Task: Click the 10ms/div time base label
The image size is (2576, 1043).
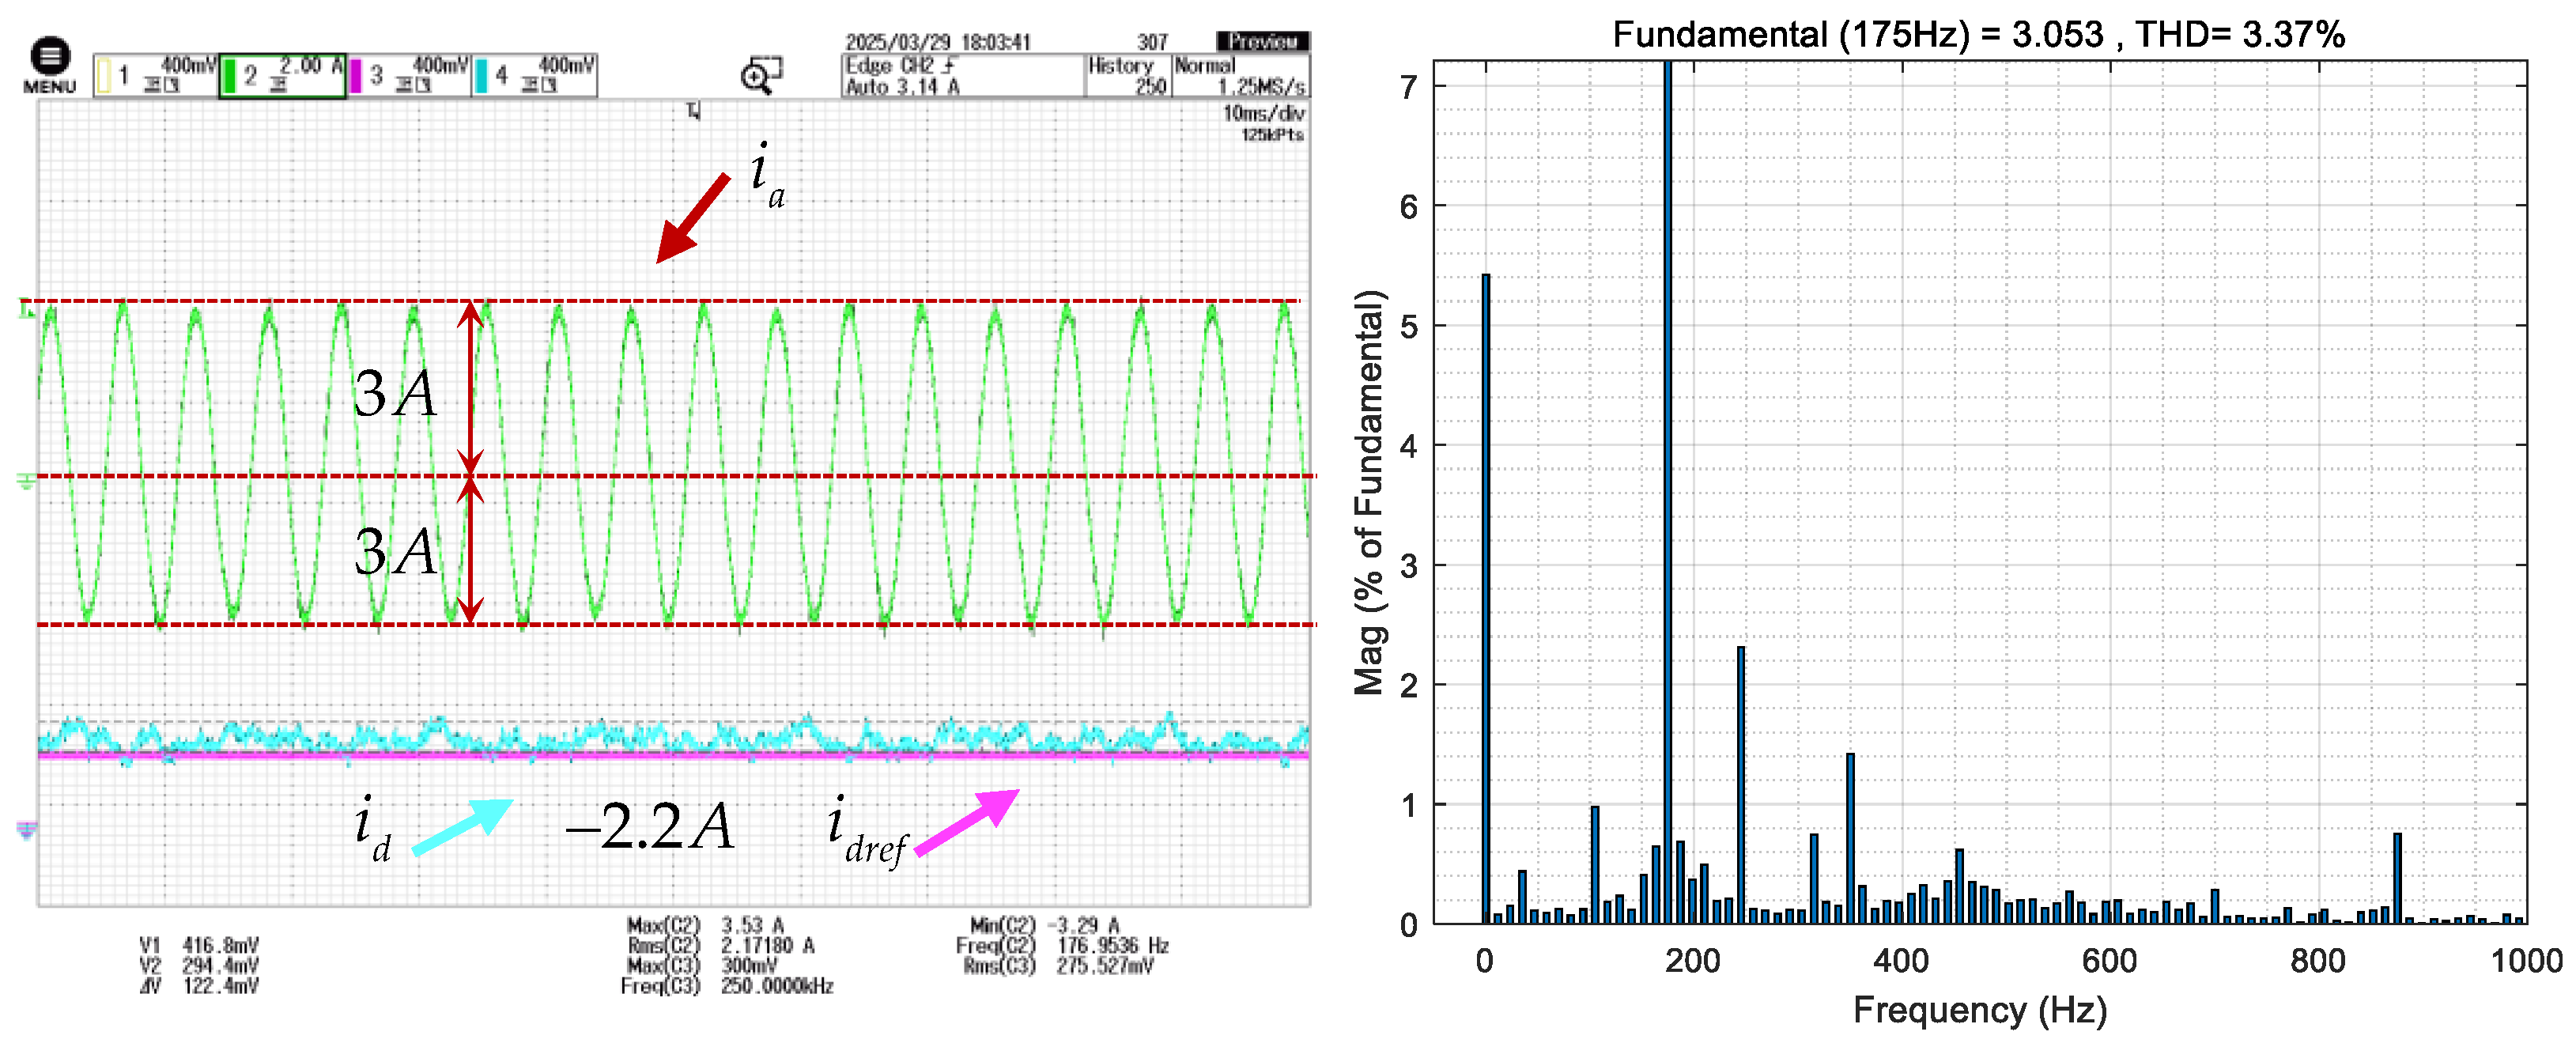Action: pos(1262,113)
